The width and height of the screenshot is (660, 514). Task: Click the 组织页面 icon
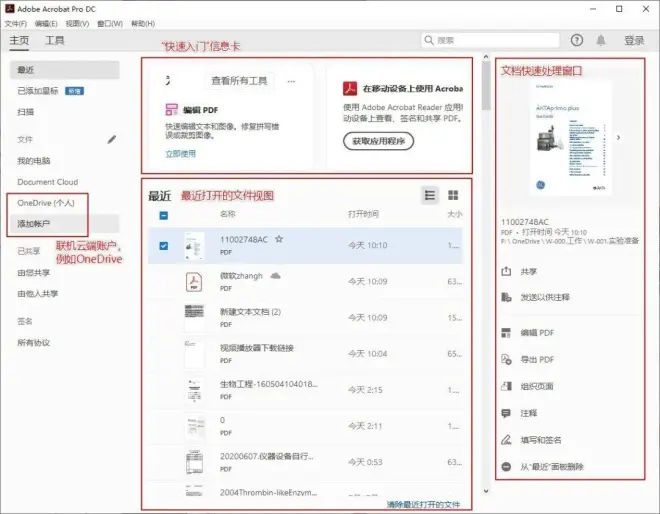506,386
